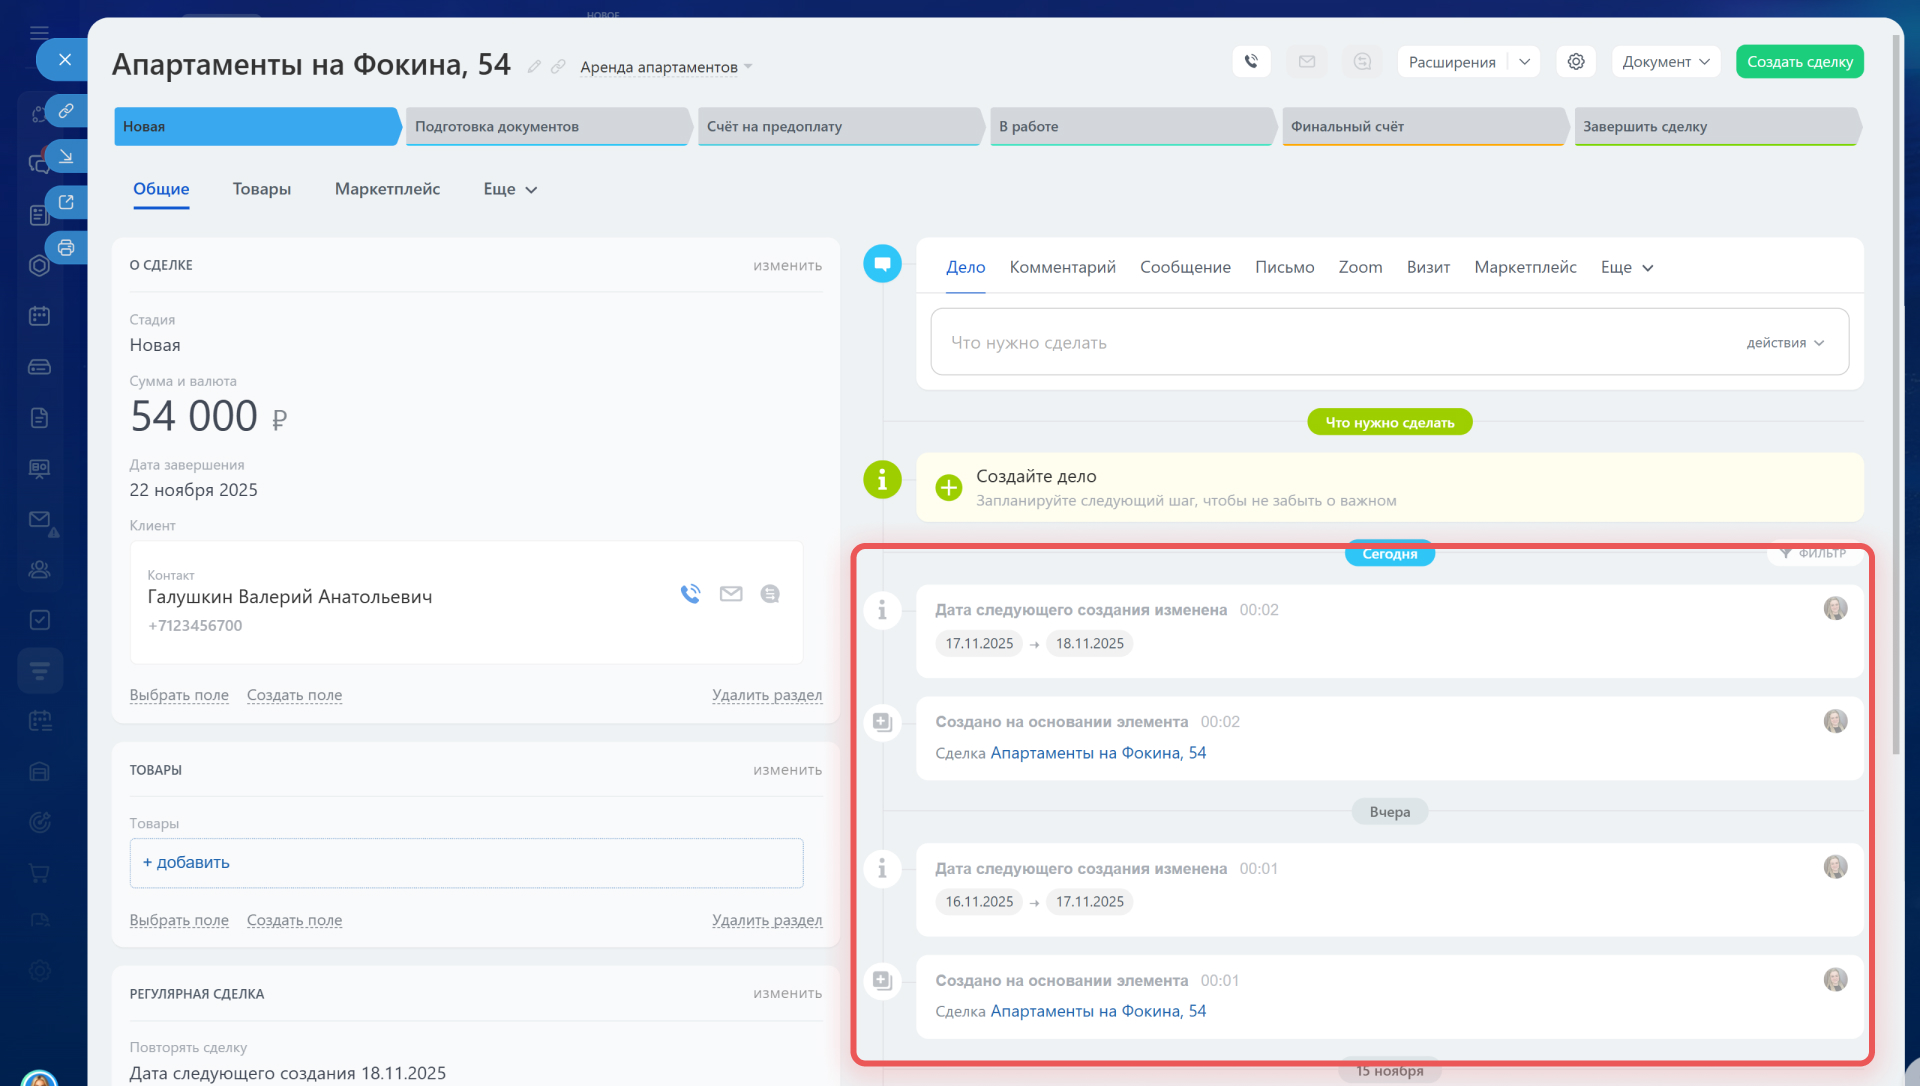1920x1086 pixels.
Task: Expand the действия dropdown in task field
Action: click(1785, 343)
